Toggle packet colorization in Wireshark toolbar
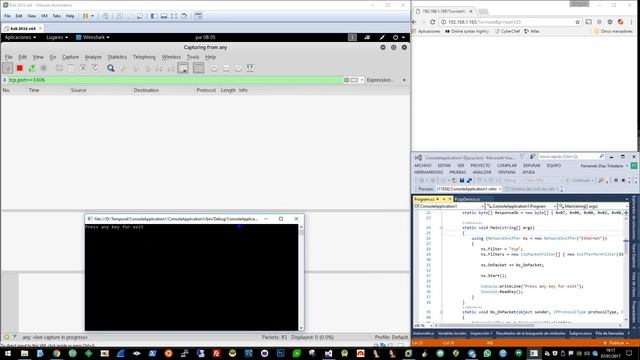Screen dimensions: 640x360 (x=199, y=68)
